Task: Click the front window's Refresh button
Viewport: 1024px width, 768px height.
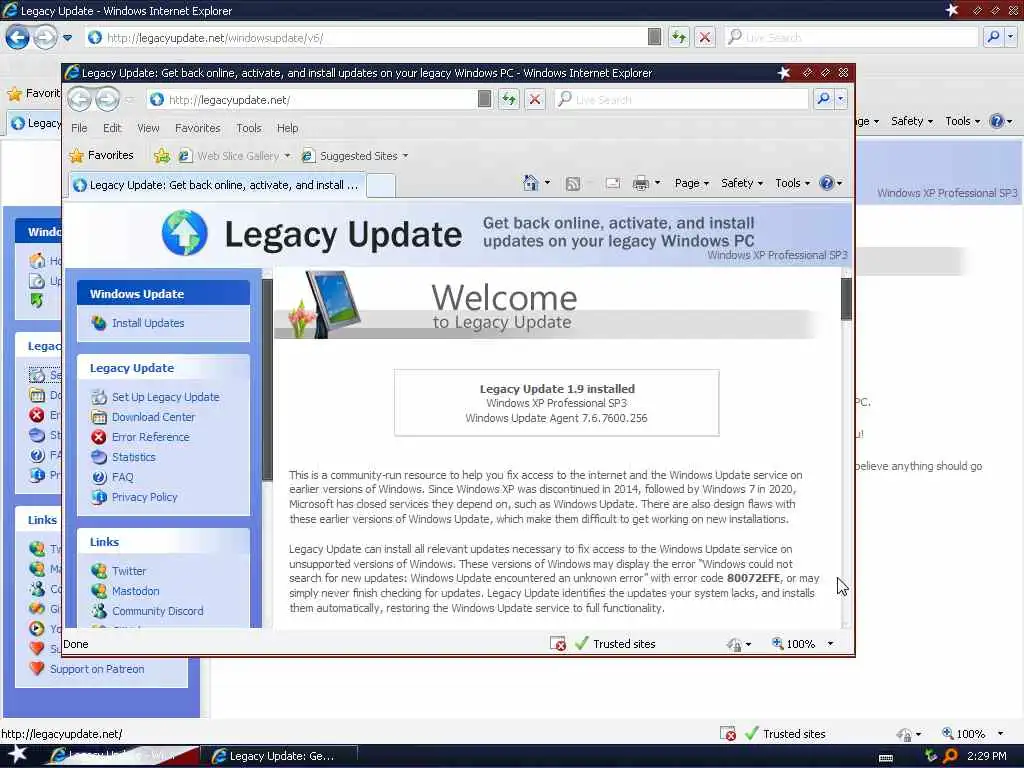Action: click(x=509, y=99)
